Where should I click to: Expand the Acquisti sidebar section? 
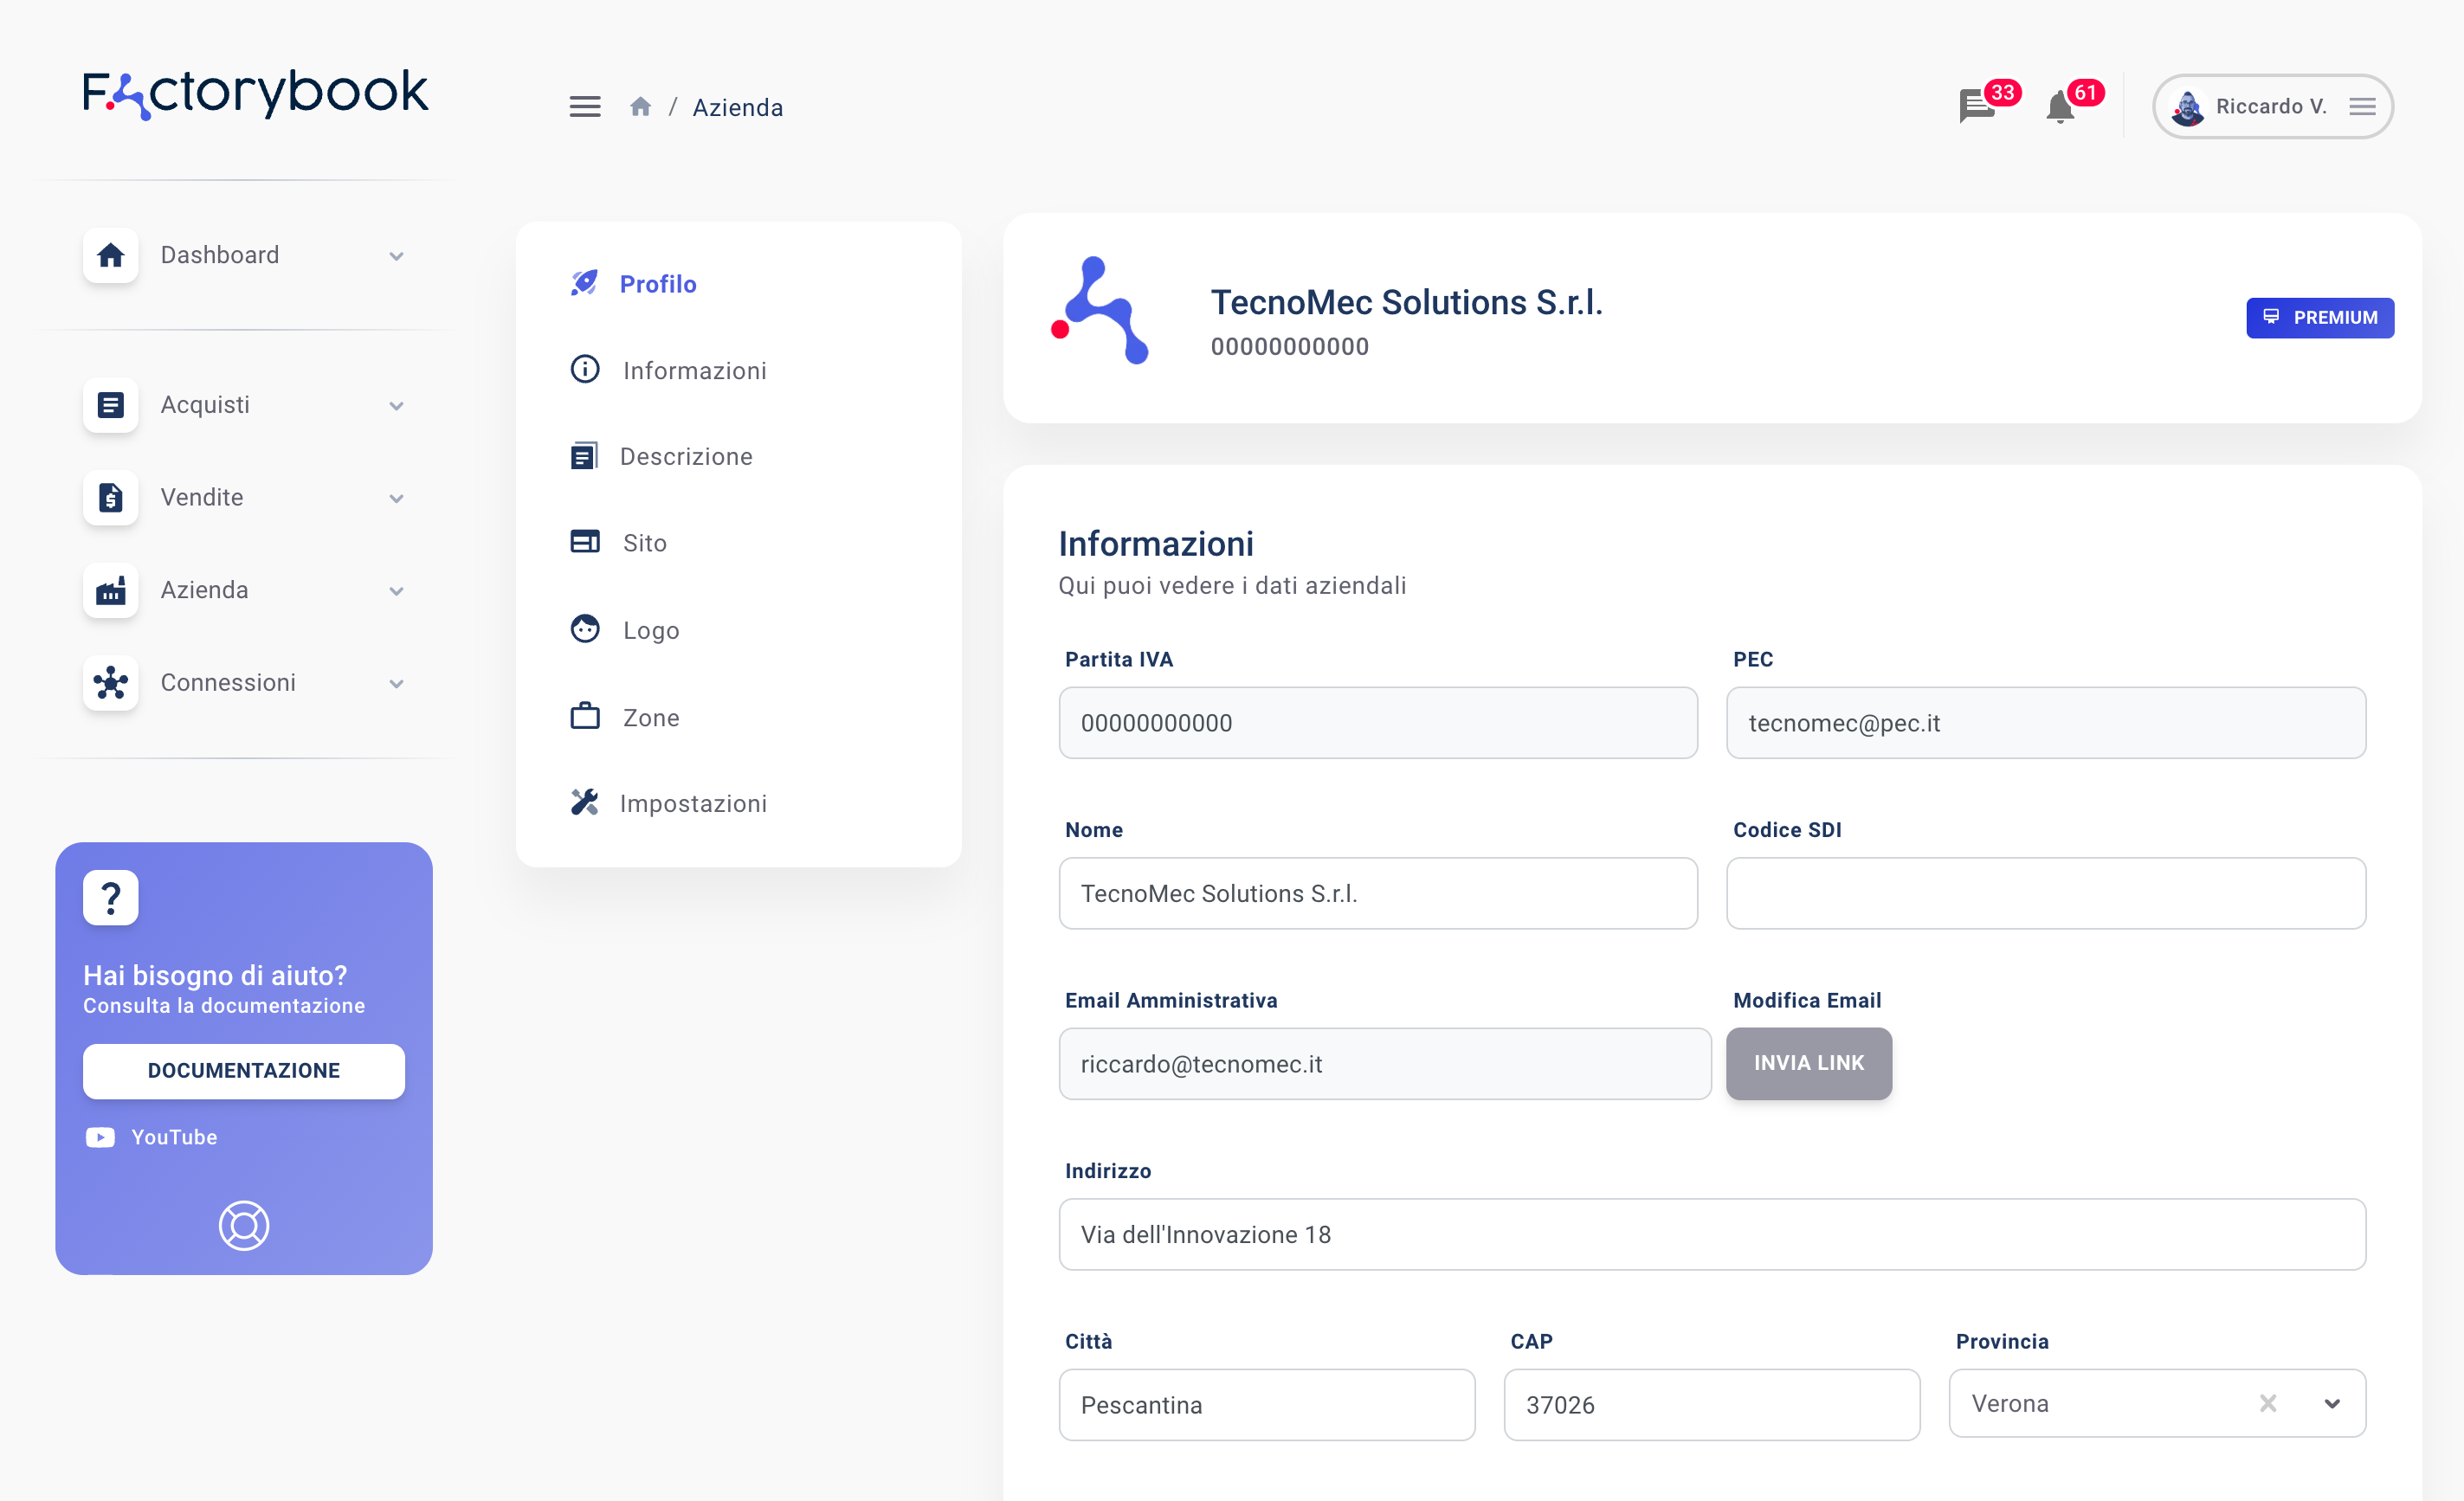396,406
